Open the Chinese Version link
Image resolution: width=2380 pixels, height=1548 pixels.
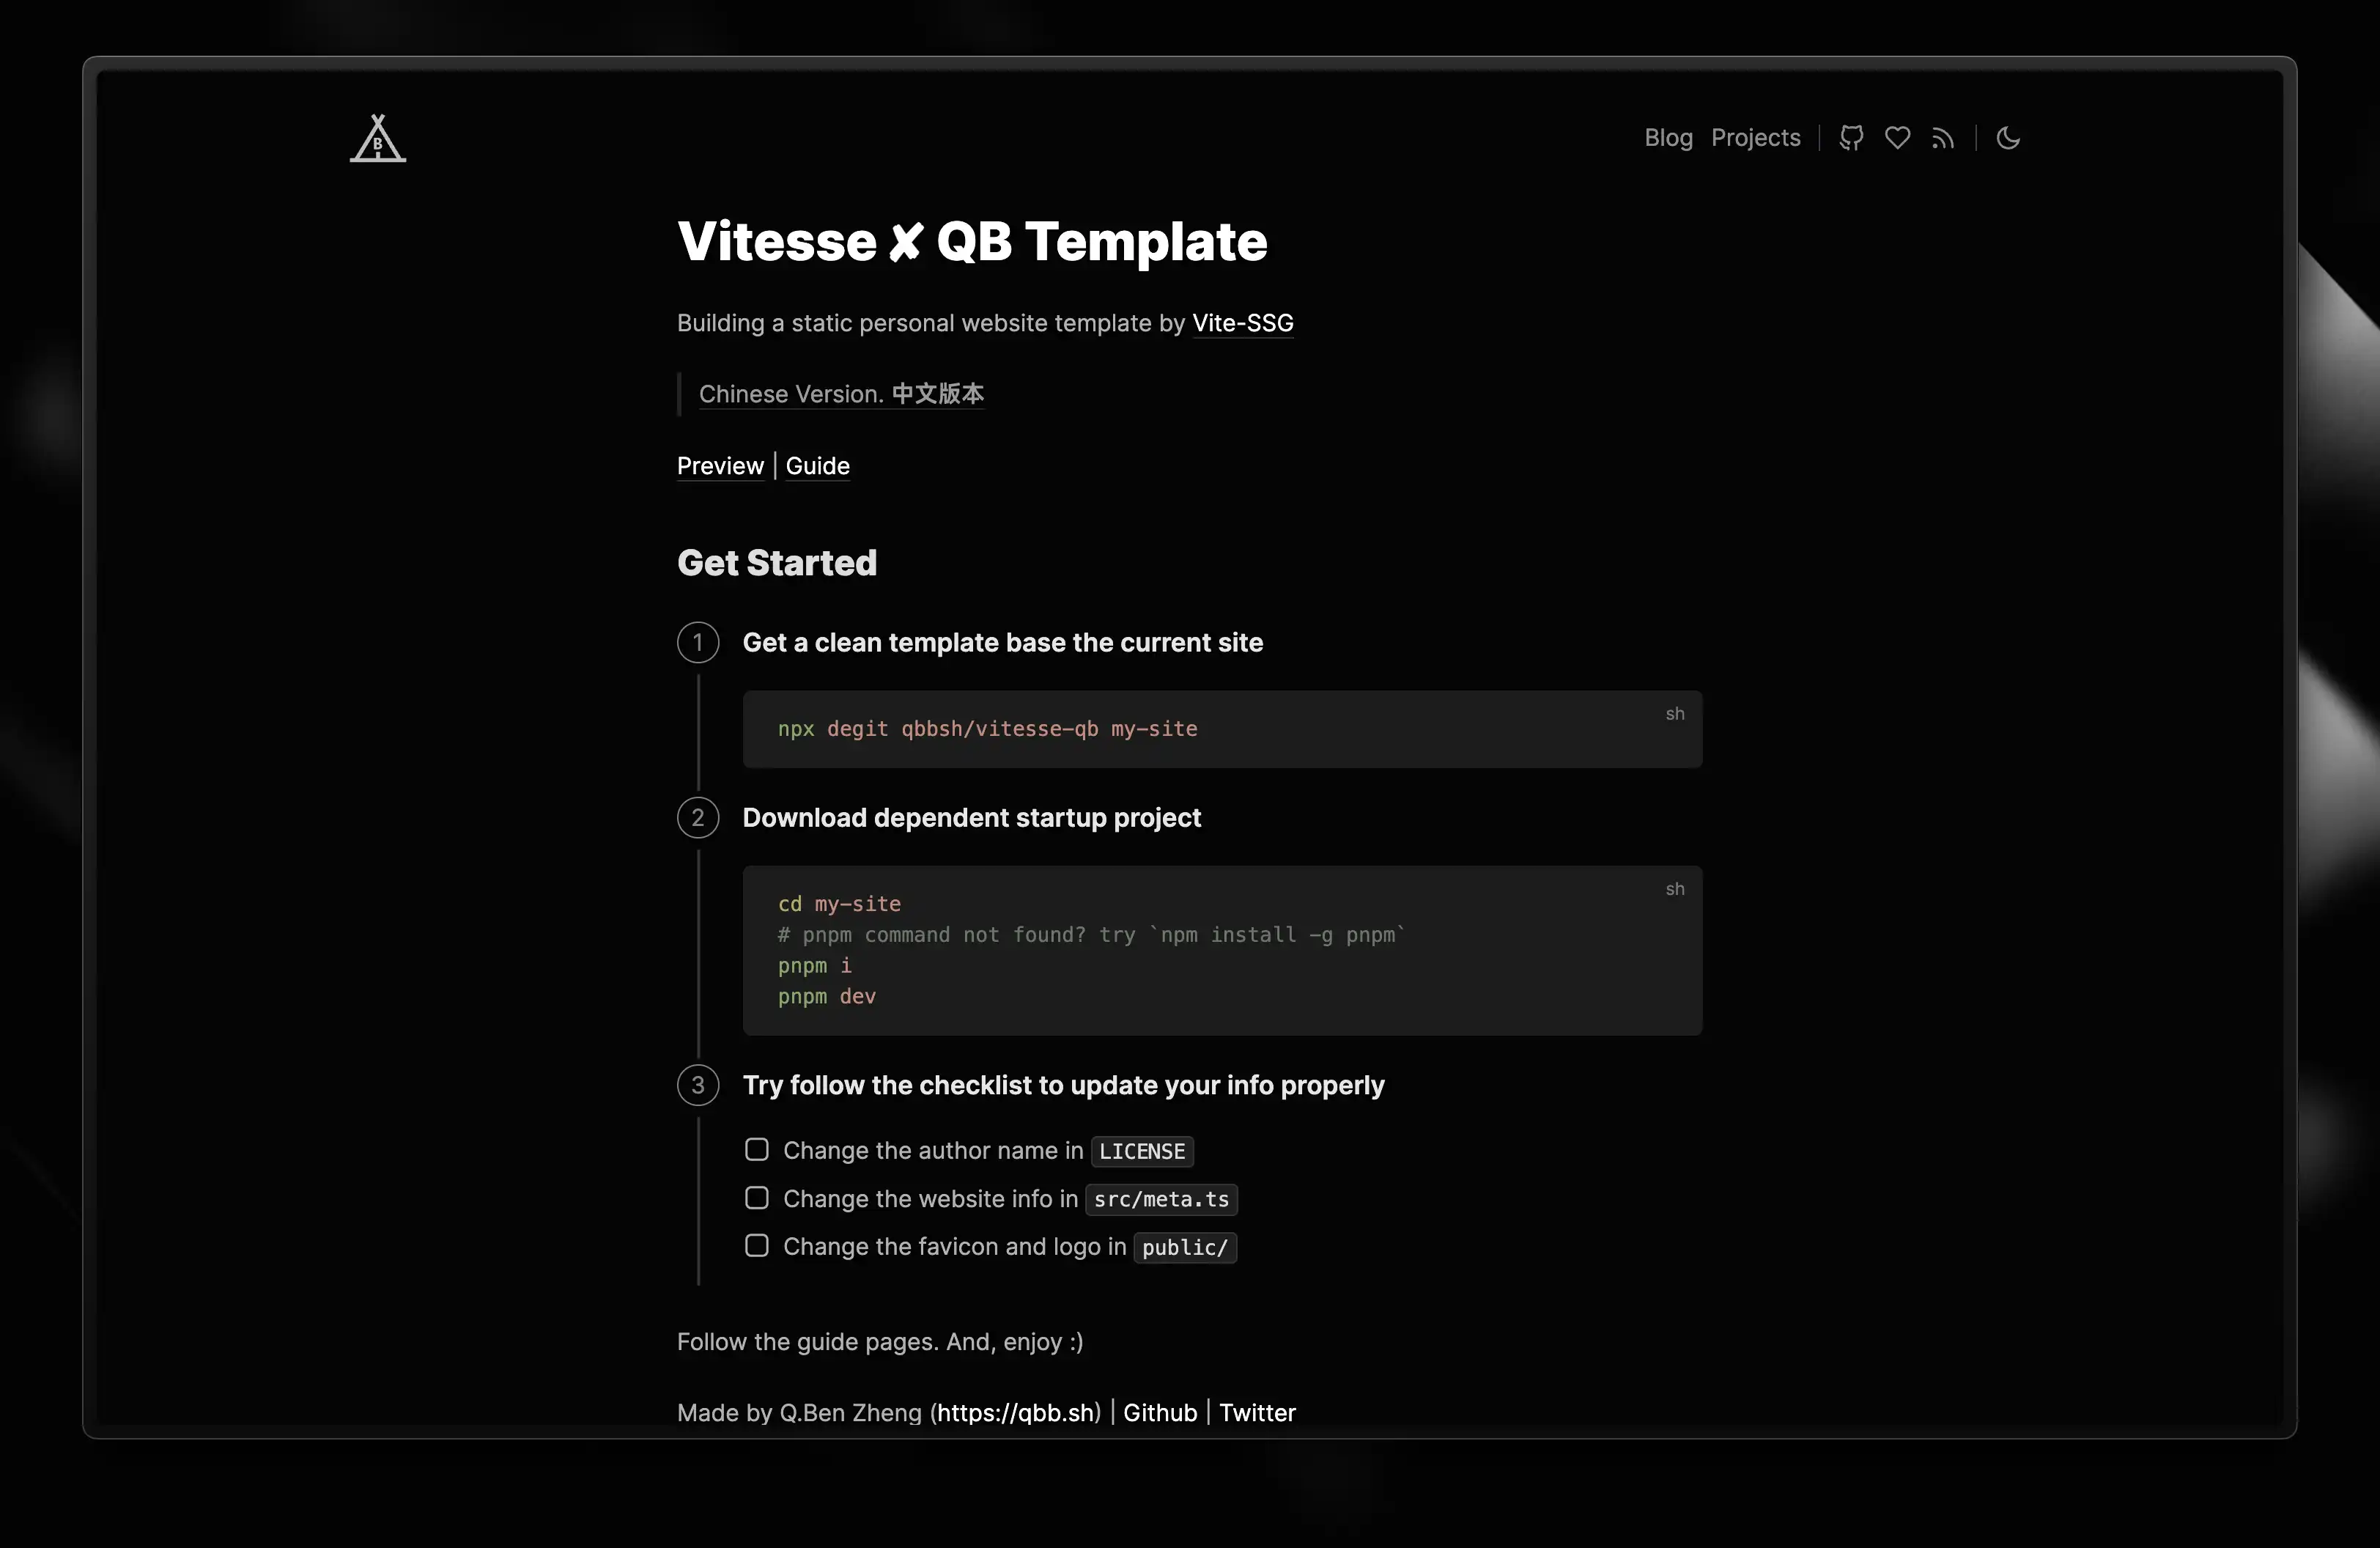841,394
